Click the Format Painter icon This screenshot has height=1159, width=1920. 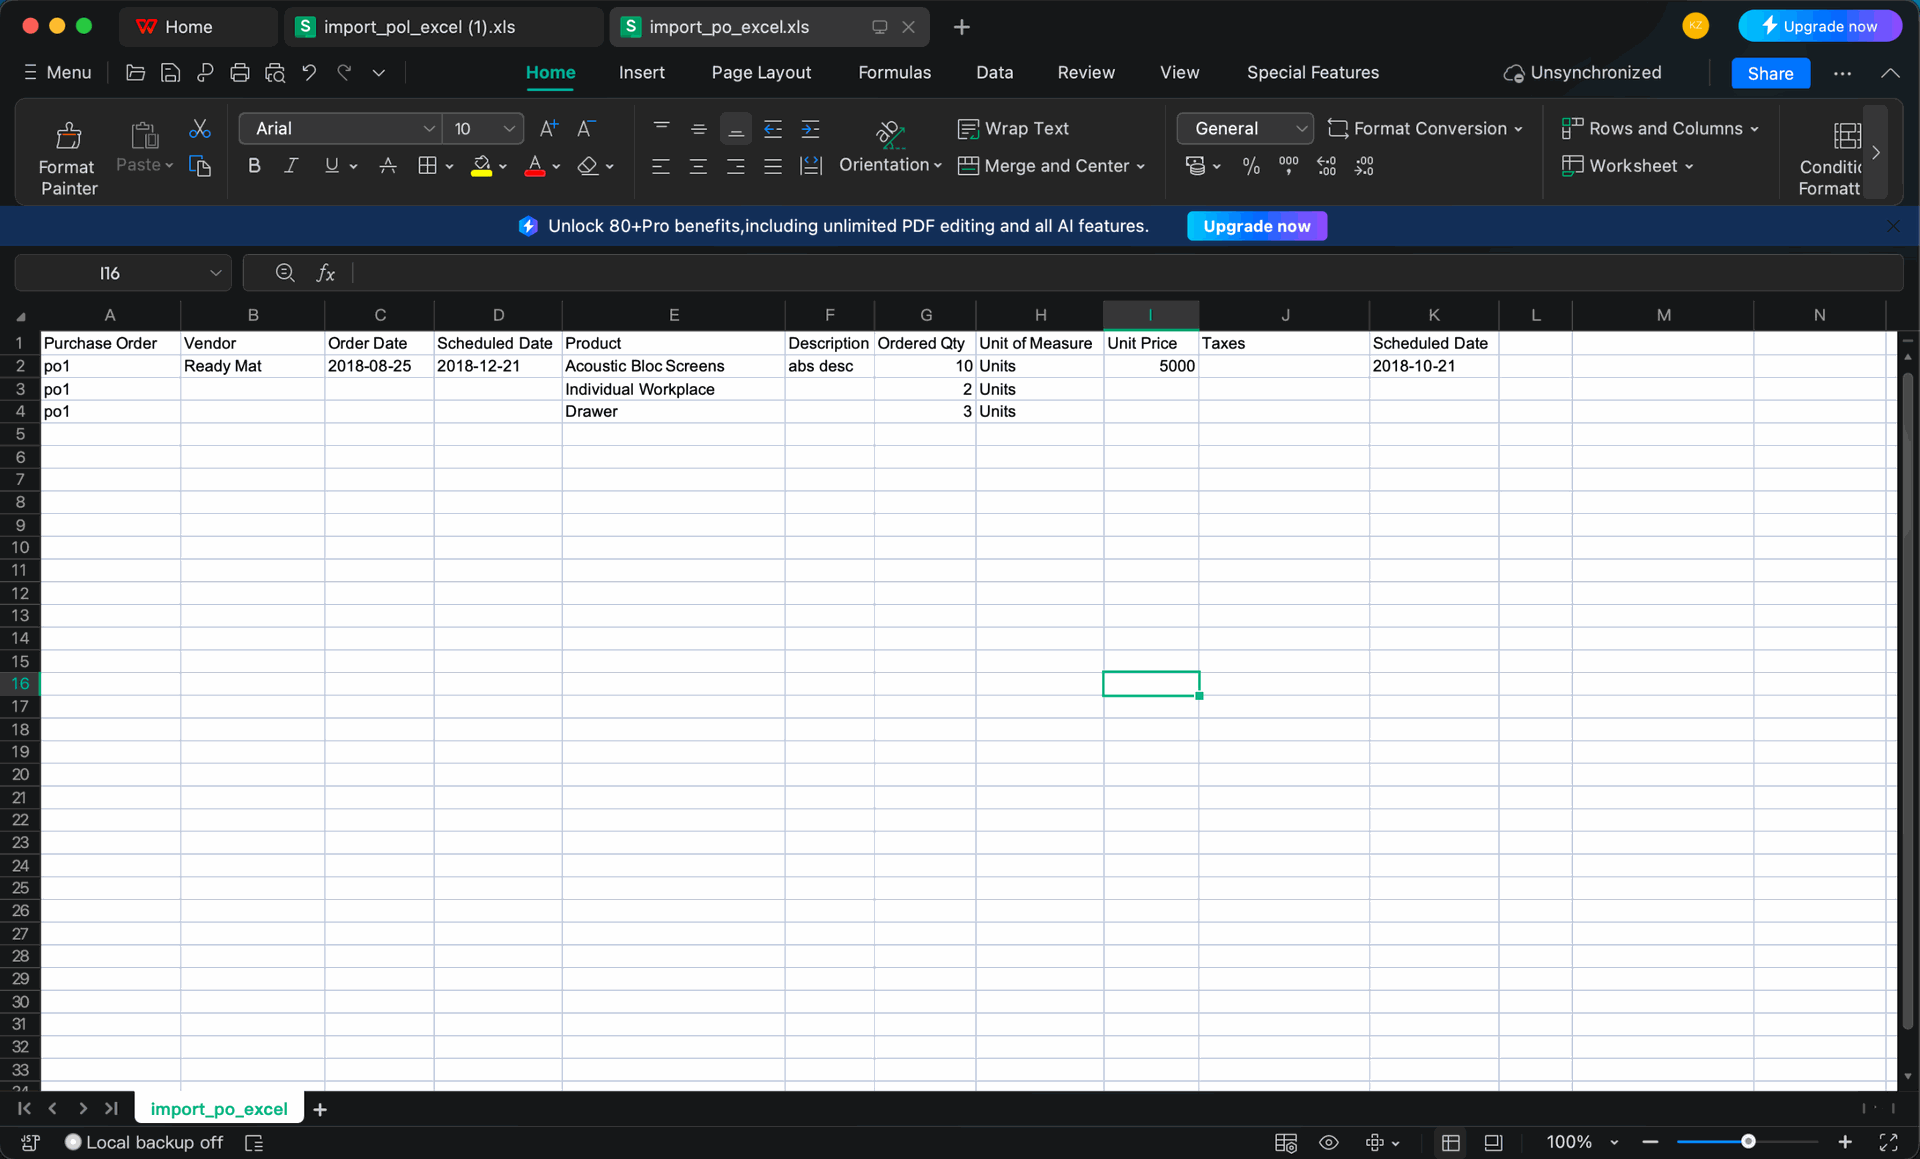(68, 136)
